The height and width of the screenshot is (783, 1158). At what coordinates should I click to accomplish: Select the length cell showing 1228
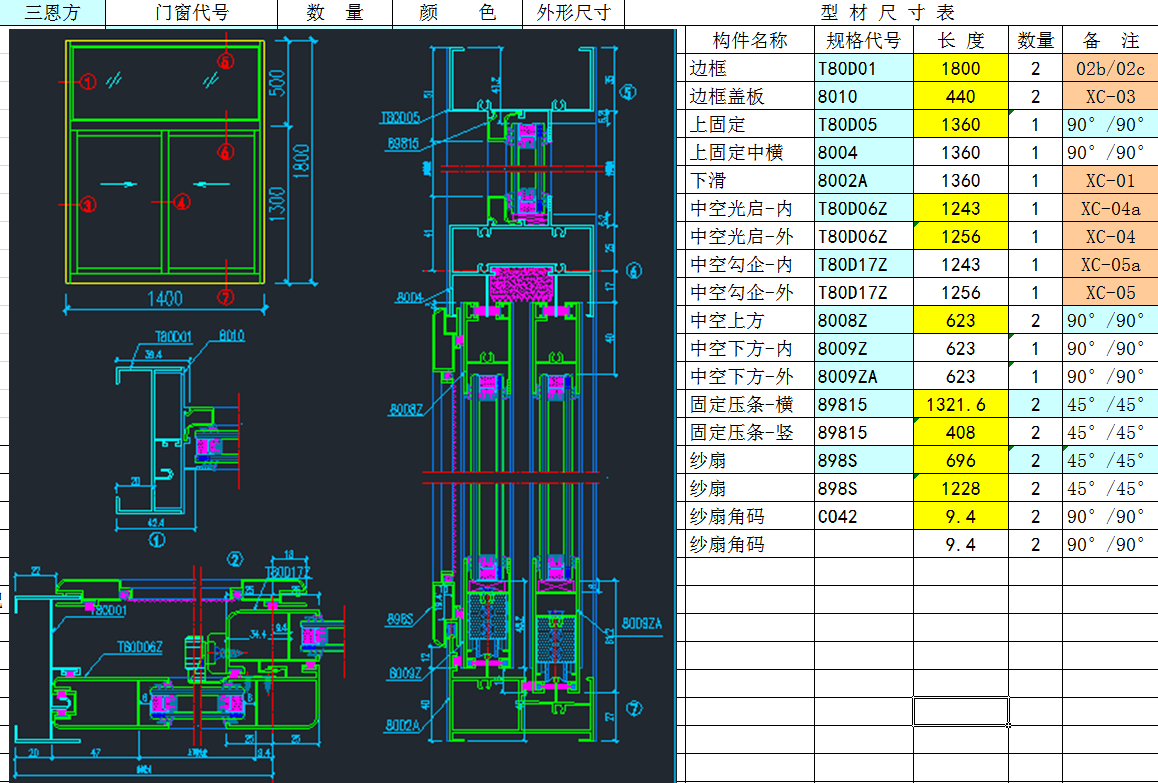(x=960, y=489)
